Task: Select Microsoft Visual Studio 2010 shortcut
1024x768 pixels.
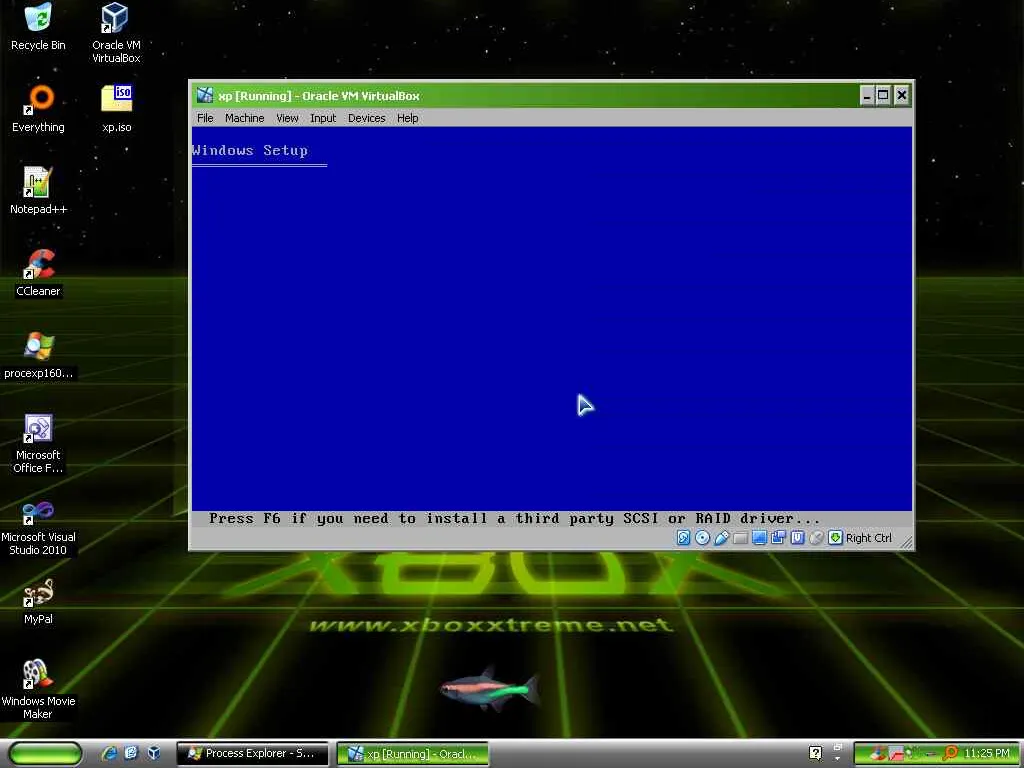Action: (38, 526)
